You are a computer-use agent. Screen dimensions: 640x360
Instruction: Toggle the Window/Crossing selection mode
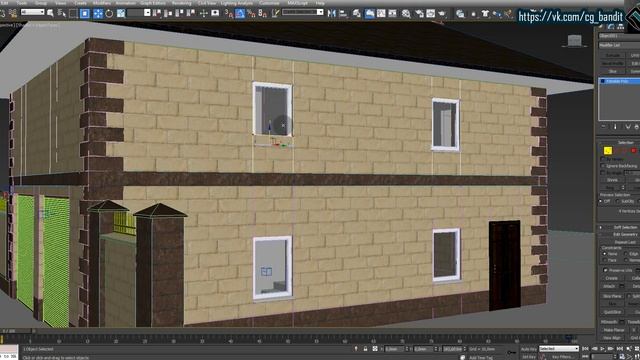tap(84, 13)
